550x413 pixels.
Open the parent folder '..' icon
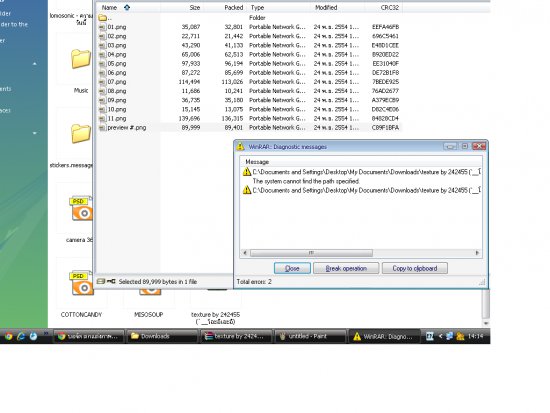tap(102, 18)
